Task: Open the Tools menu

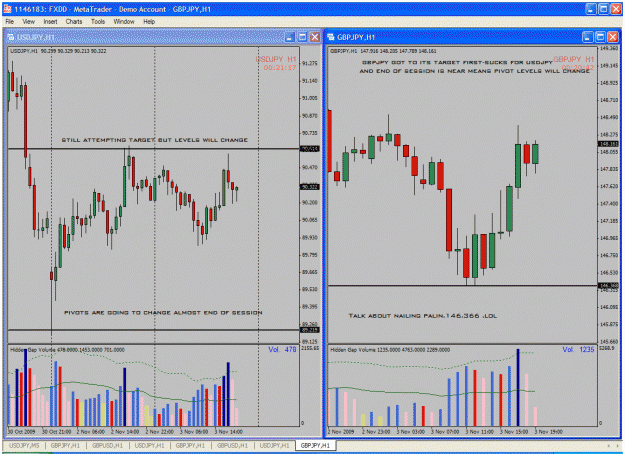Action: pos(98,22)
